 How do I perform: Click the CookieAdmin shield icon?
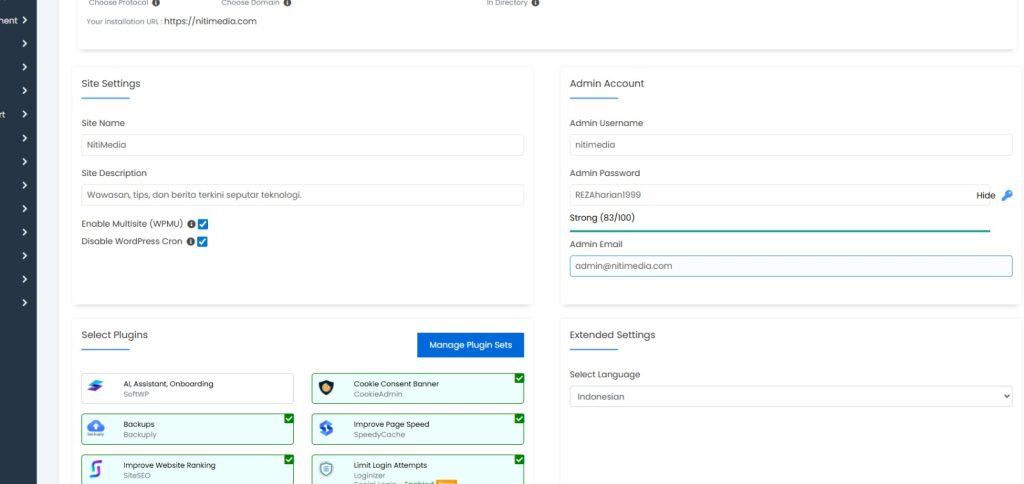pyautogui.click(x=326, y=388)
